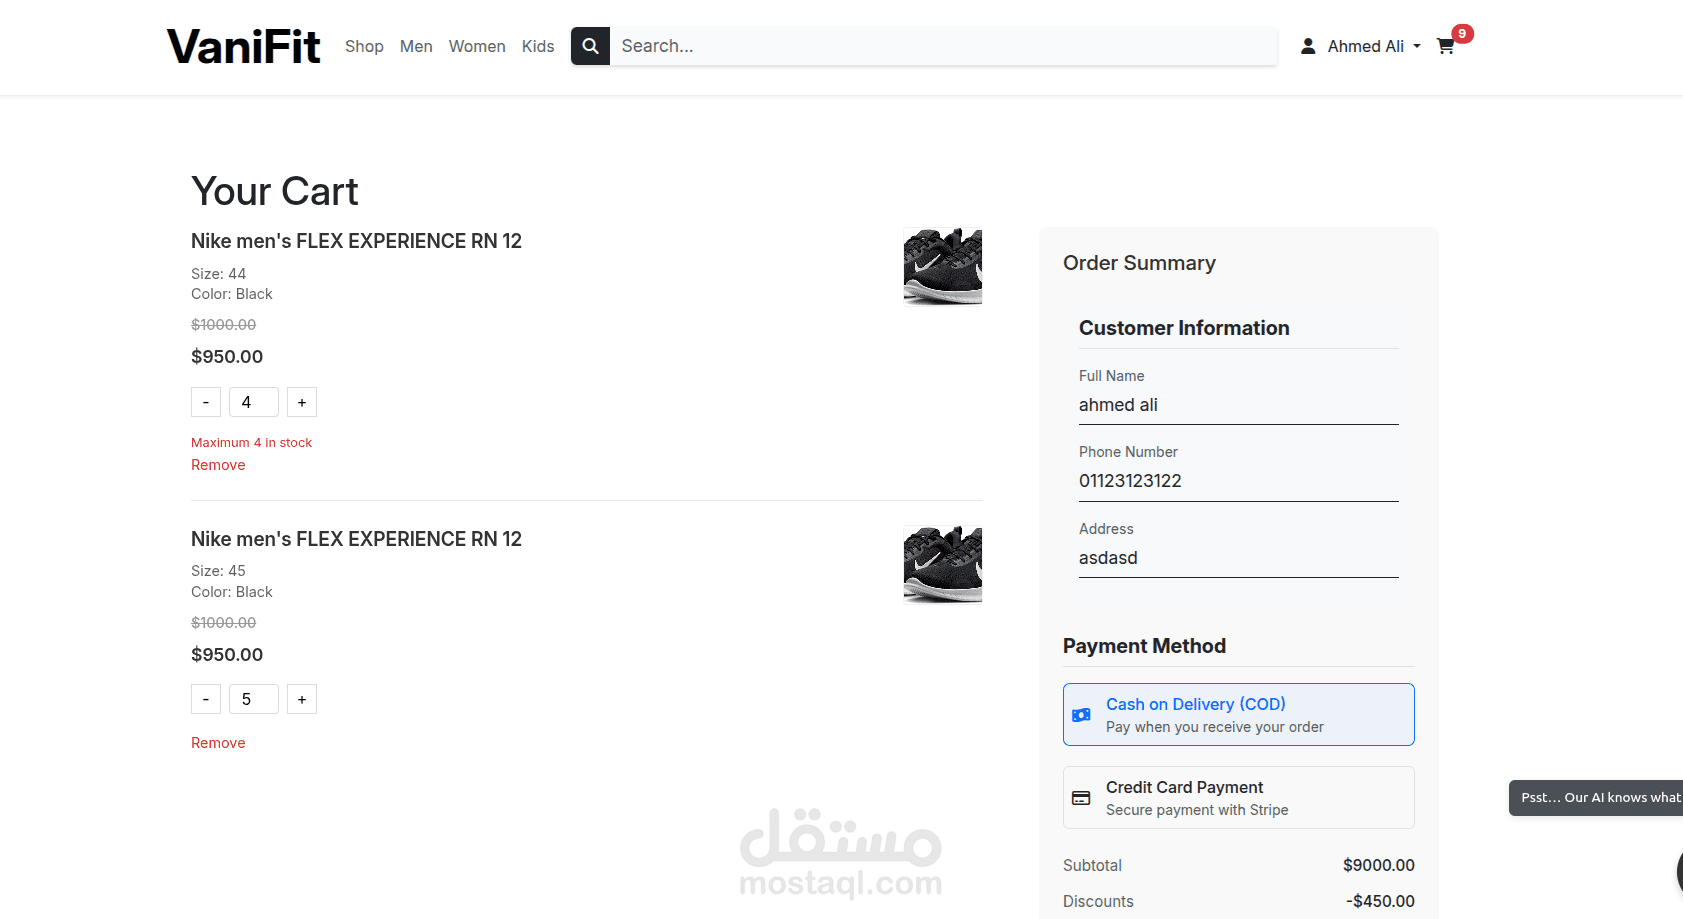
Task: Click the Cash on Delivery money icon
Action: click(1081, 715)
